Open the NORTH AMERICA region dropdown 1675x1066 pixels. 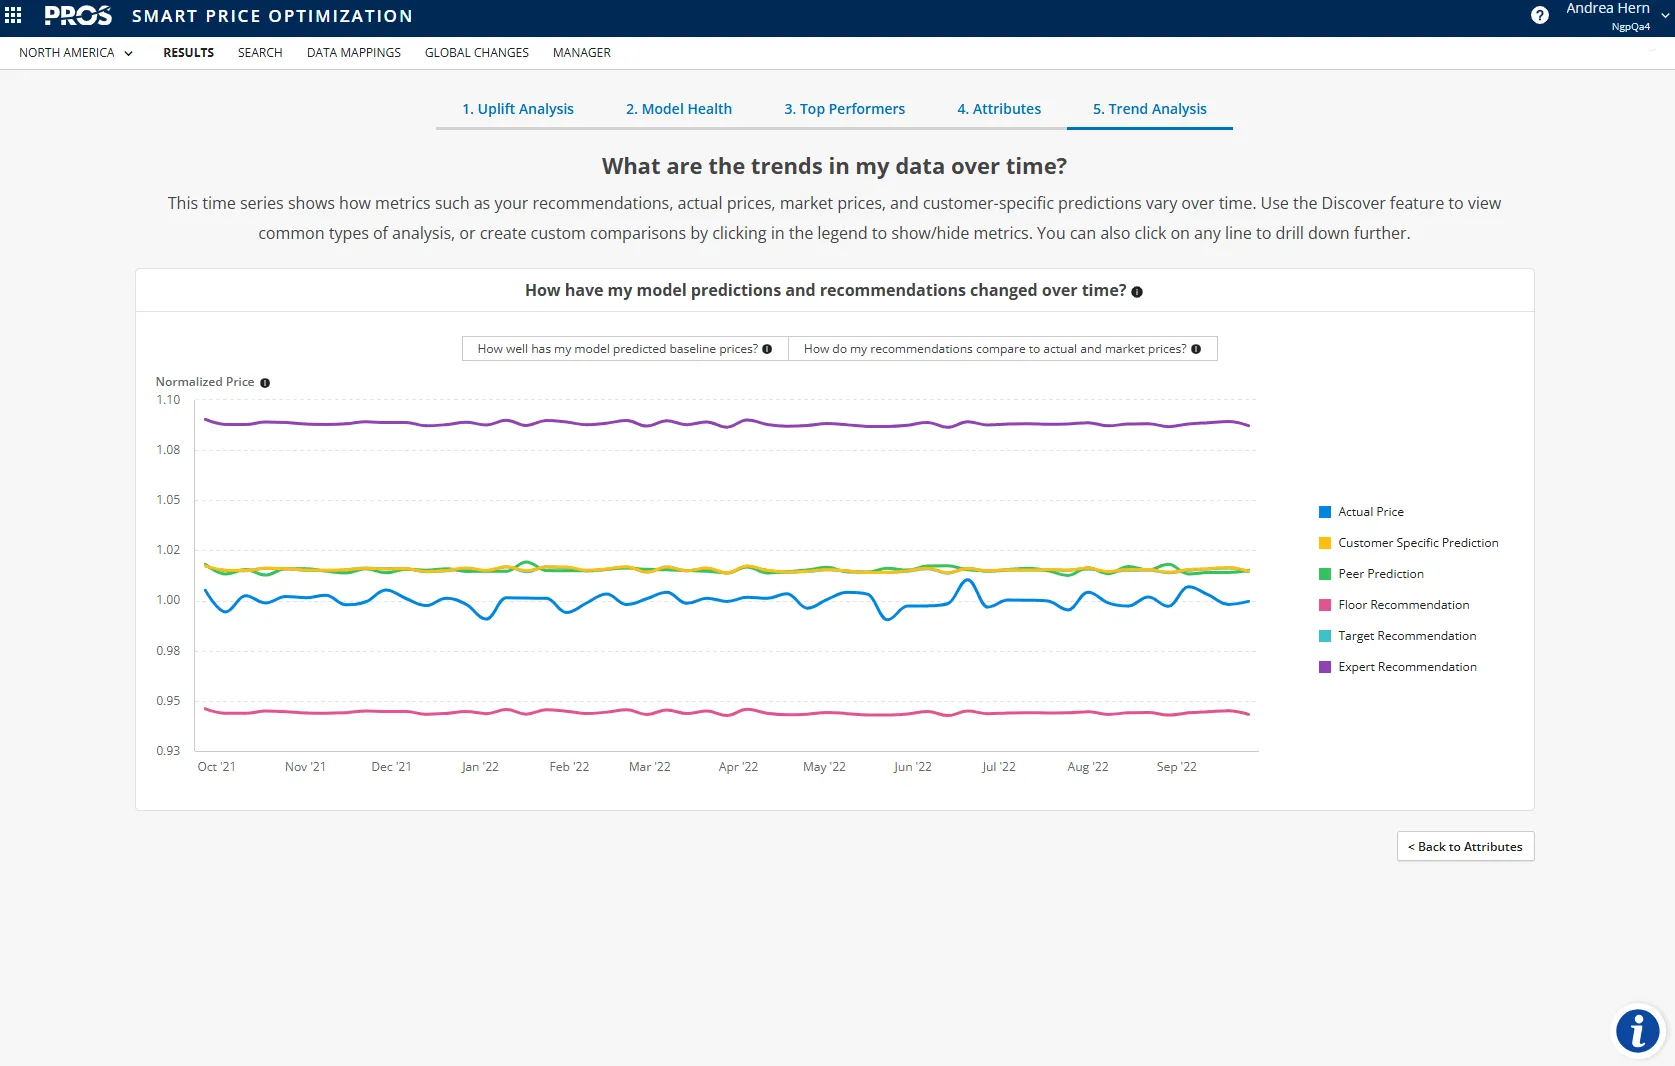[x=76, y=53]
